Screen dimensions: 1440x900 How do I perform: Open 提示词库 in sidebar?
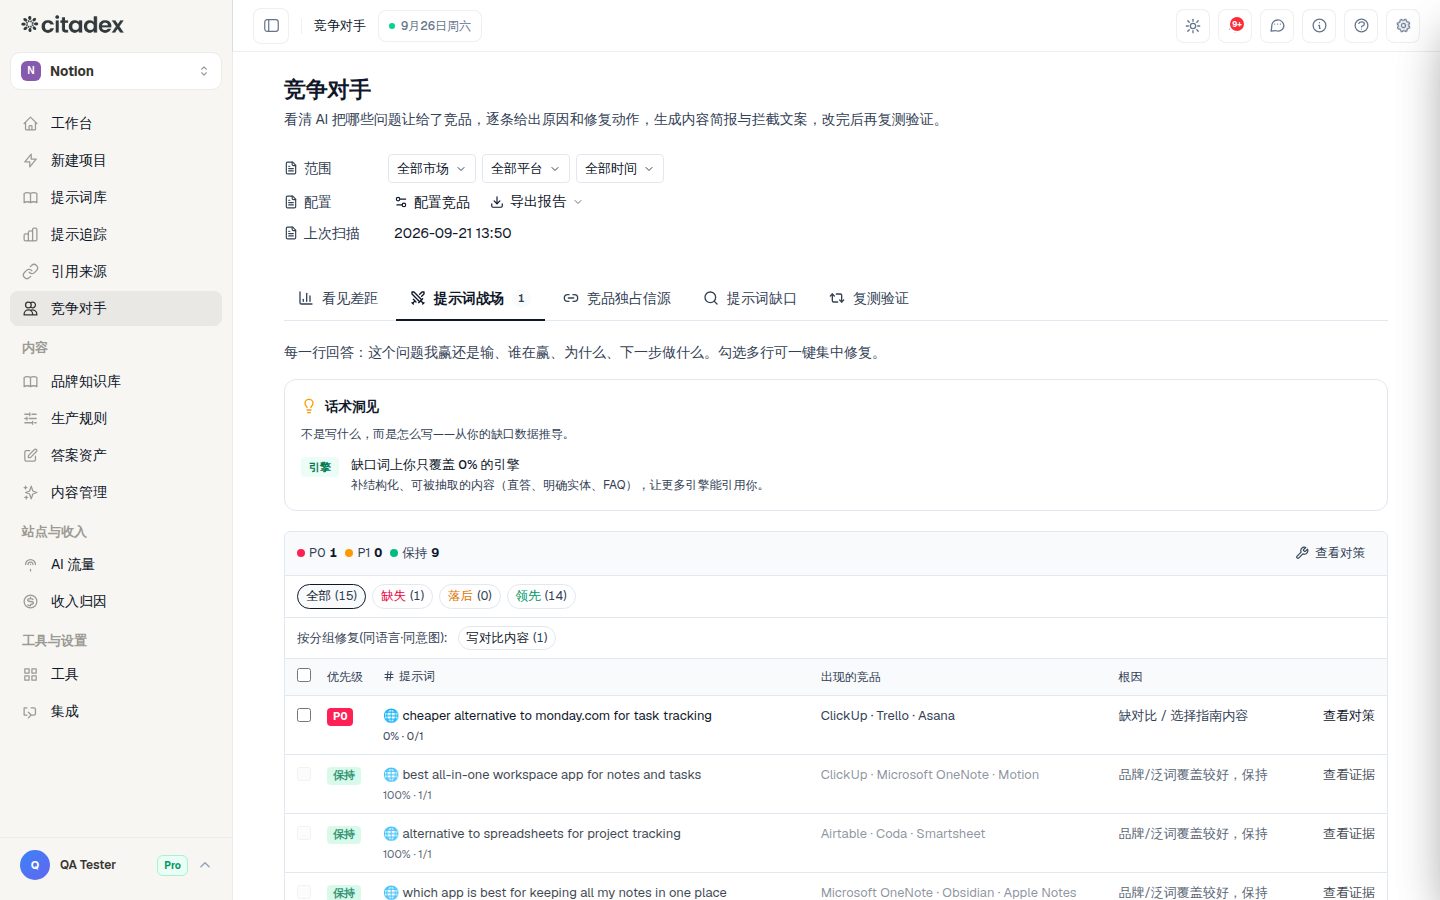pos(116,197)
